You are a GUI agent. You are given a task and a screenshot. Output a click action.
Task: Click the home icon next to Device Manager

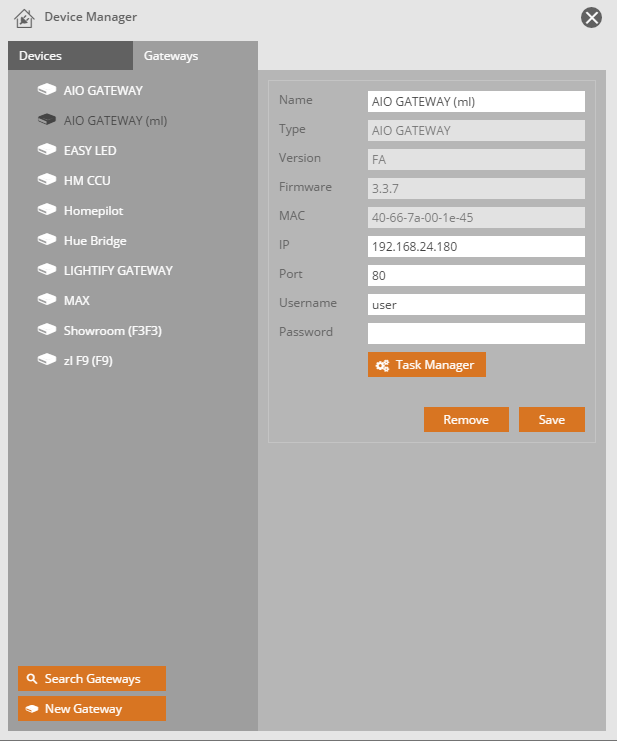pyautogui.click(x=25, y=17)
